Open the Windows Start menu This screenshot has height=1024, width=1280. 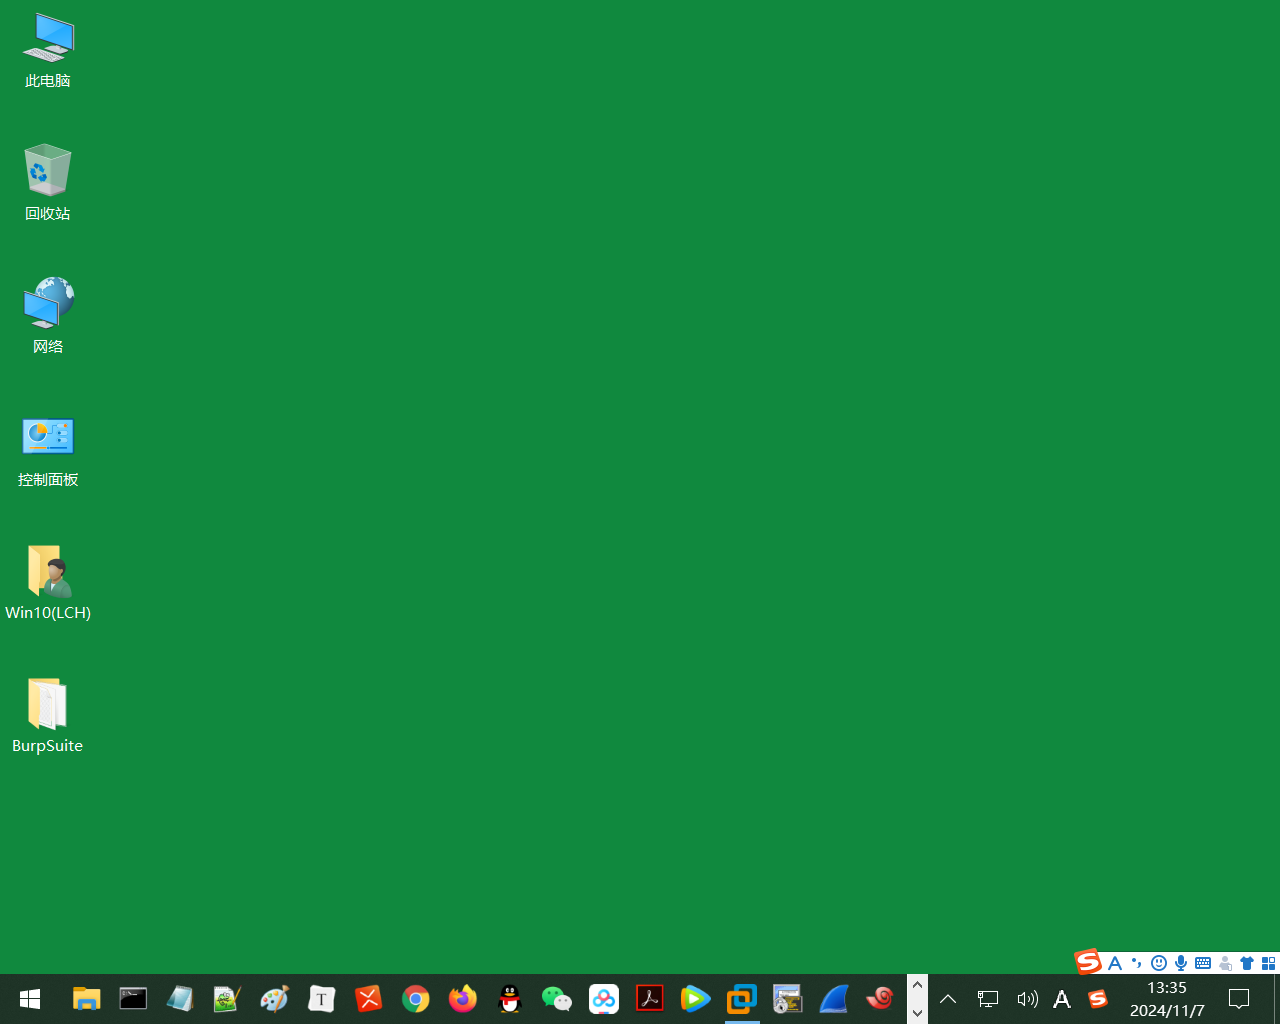[30, 999]
